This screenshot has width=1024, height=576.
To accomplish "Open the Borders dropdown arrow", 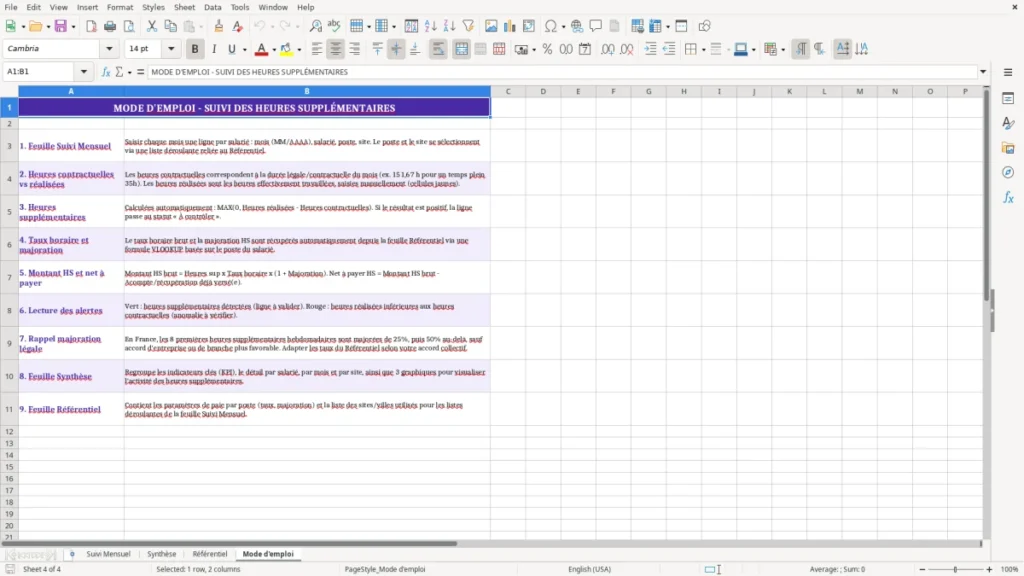I will (703, 50).
